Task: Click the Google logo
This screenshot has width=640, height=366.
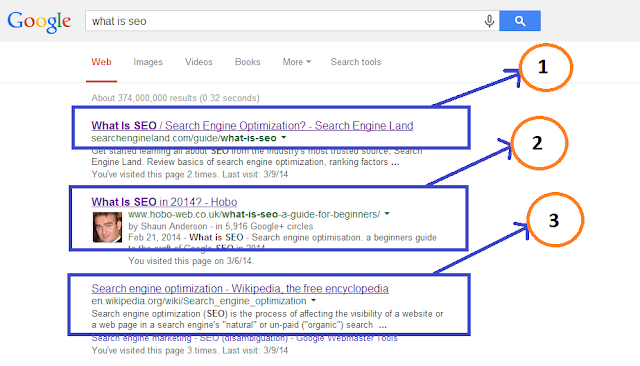Action: (x=39, y=22)
